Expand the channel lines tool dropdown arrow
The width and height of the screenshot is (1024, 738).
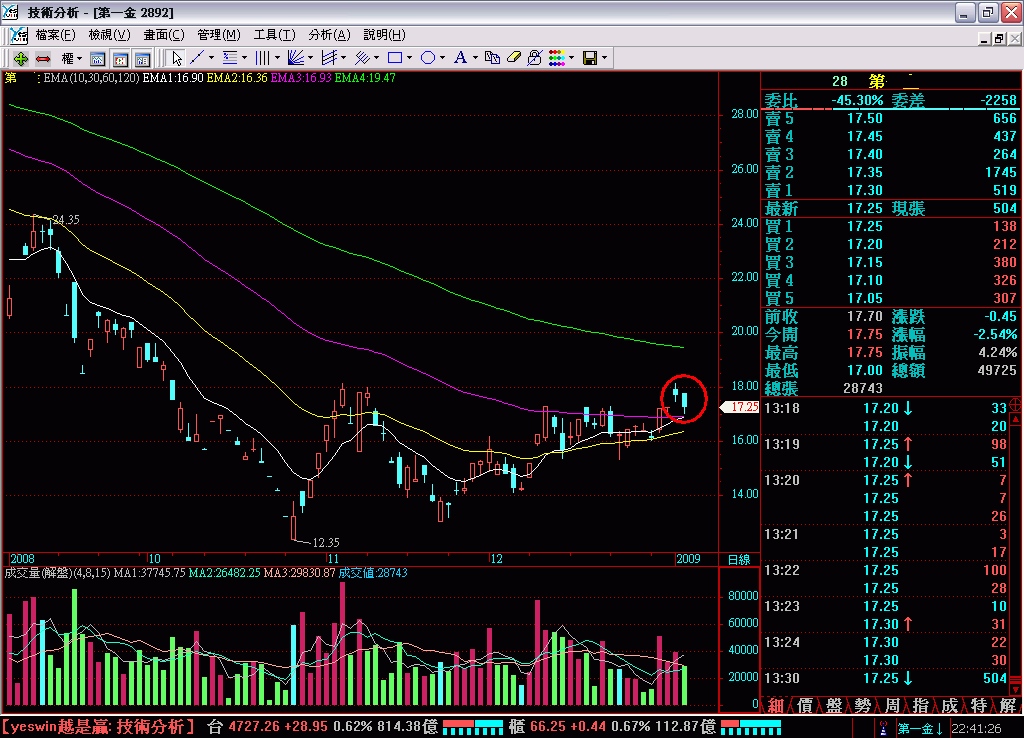tap(344, 58)
